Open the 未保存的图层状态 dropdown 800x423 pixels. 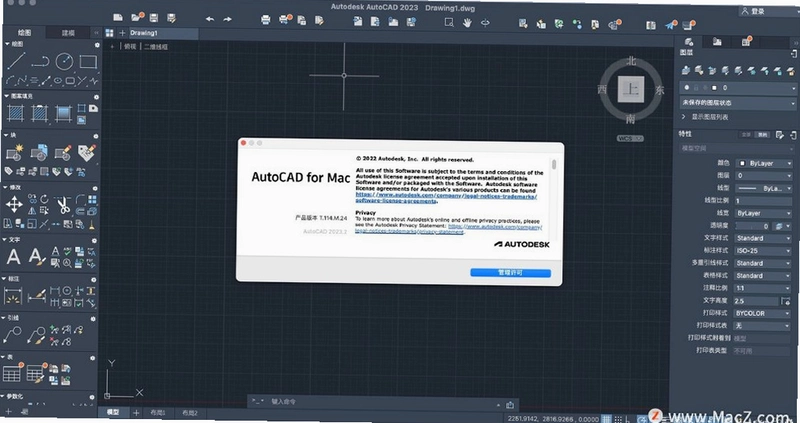(738, 103)
